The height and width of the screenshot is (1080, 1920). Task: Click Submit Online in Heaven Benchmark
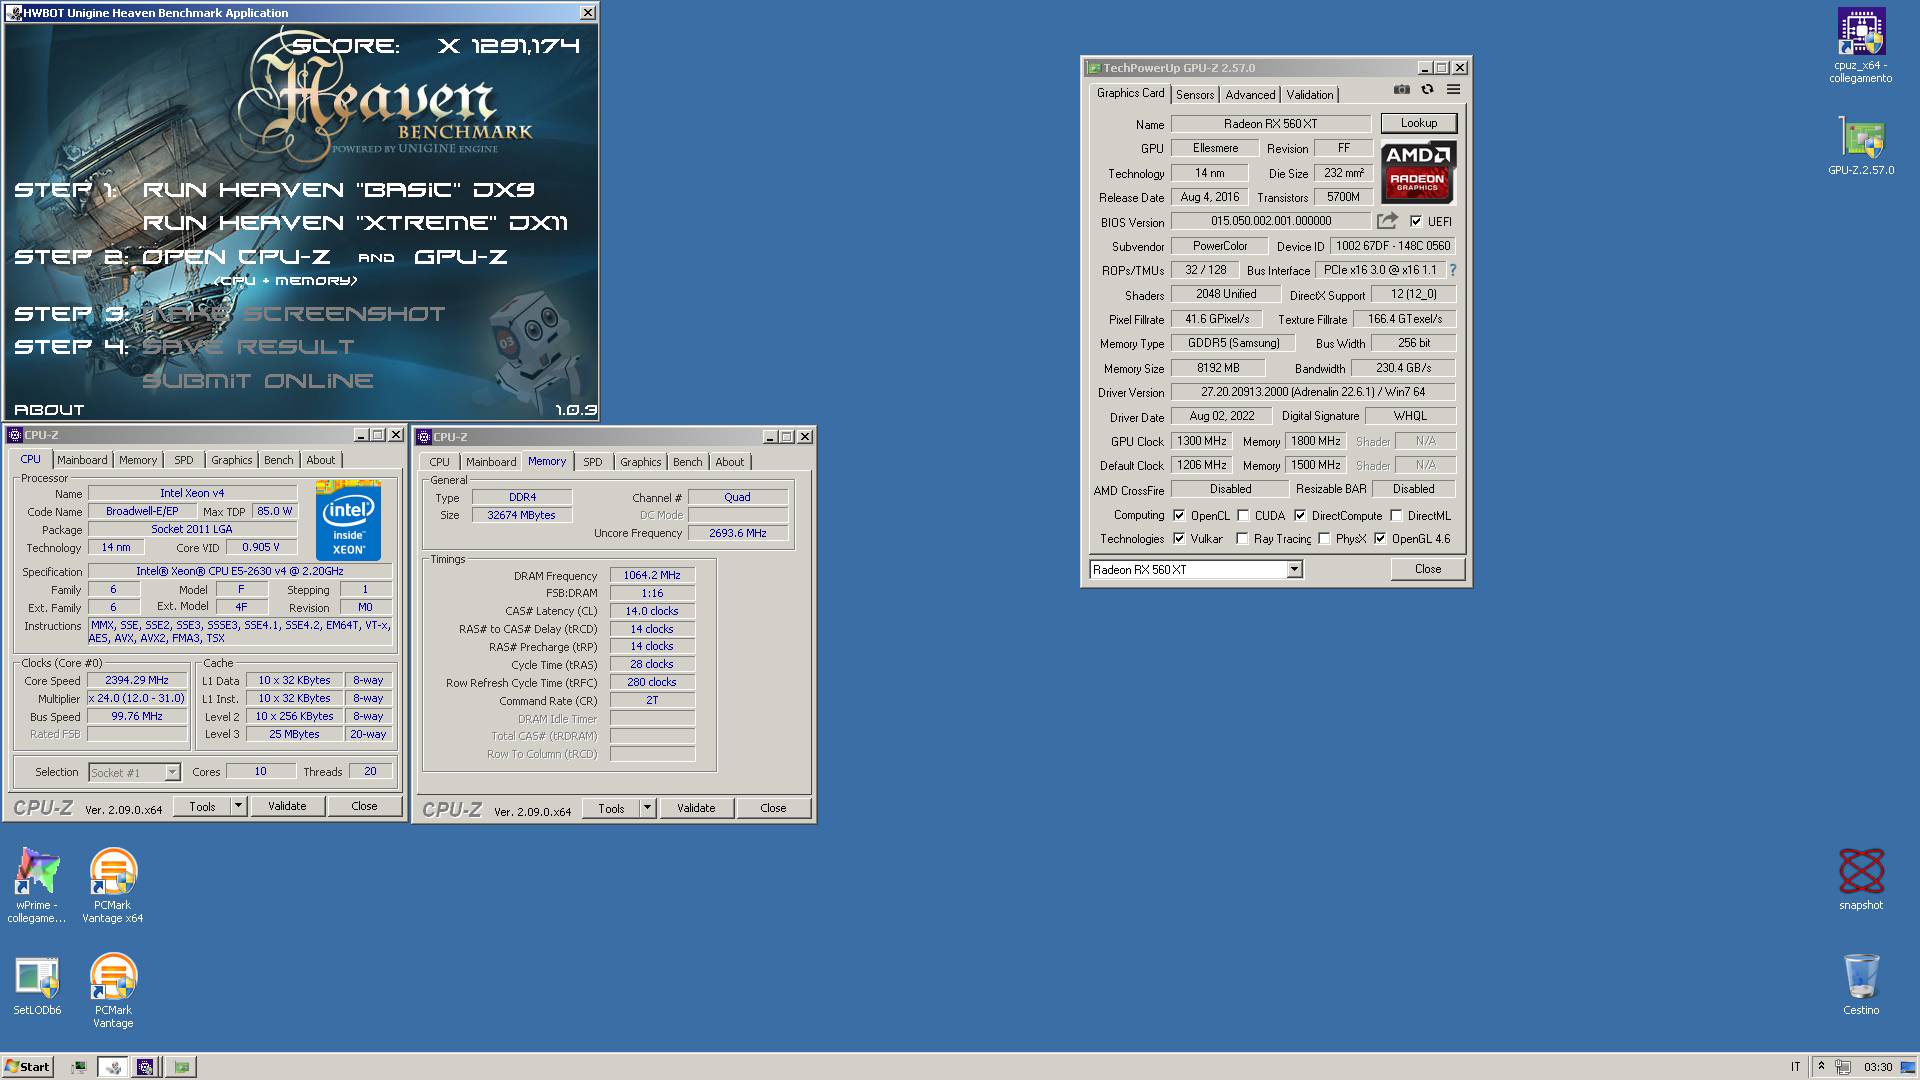point(258,381)
